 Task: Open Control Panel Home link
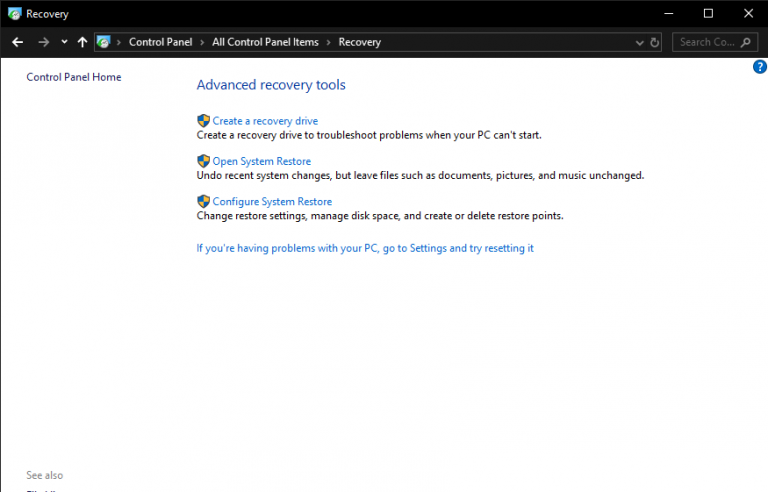coord(74,77)
